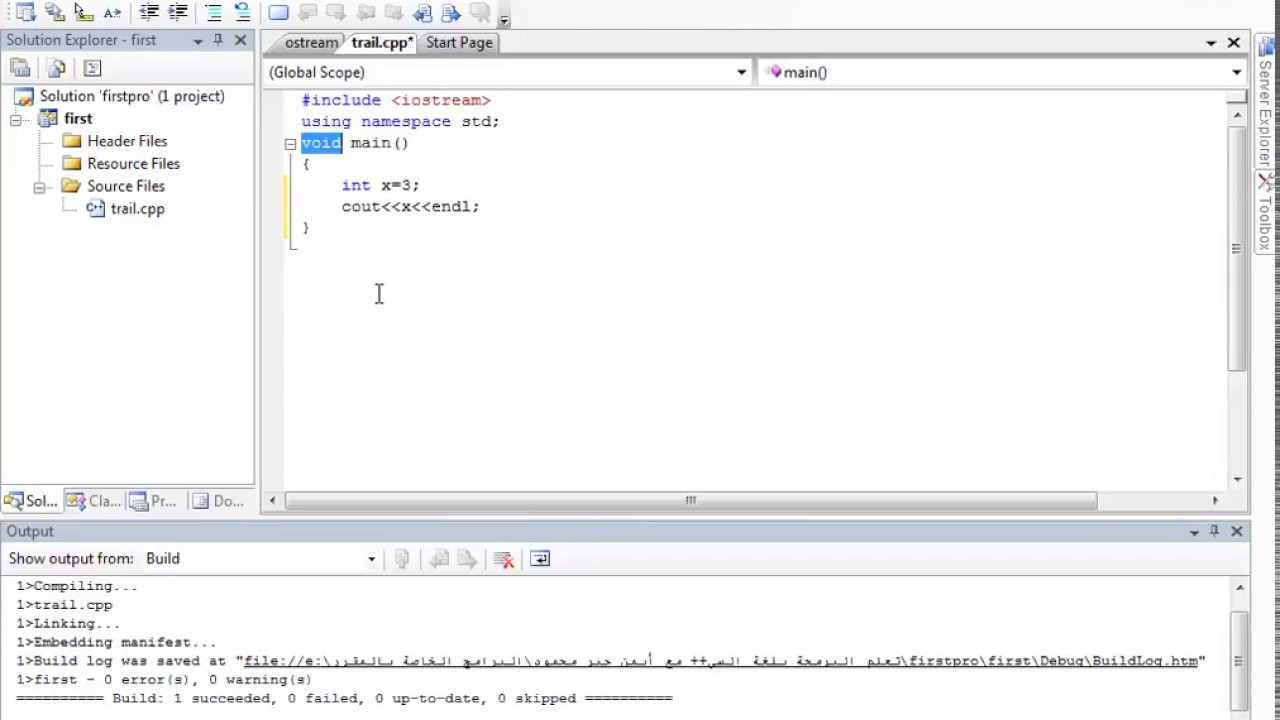
Task: Toggle word wrap in Output window
Action: pos(540,559)
